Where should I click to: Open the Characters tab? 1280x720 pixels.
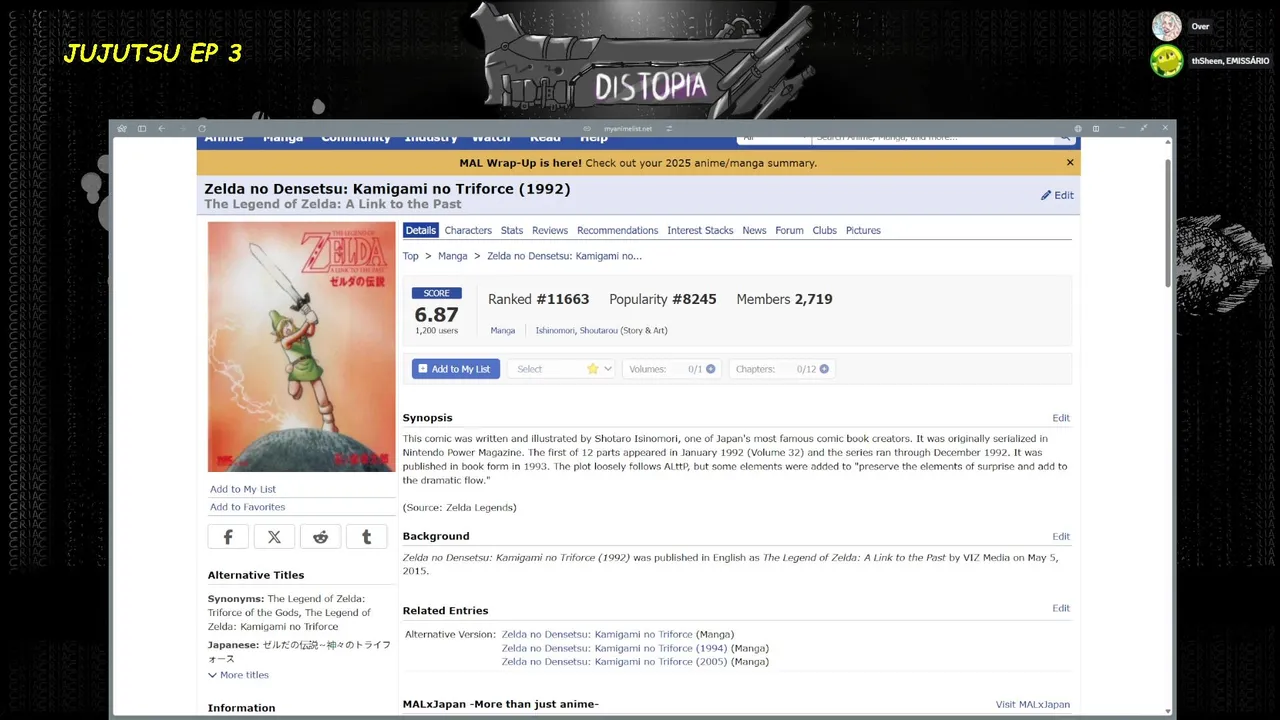(x=468, y=230)
